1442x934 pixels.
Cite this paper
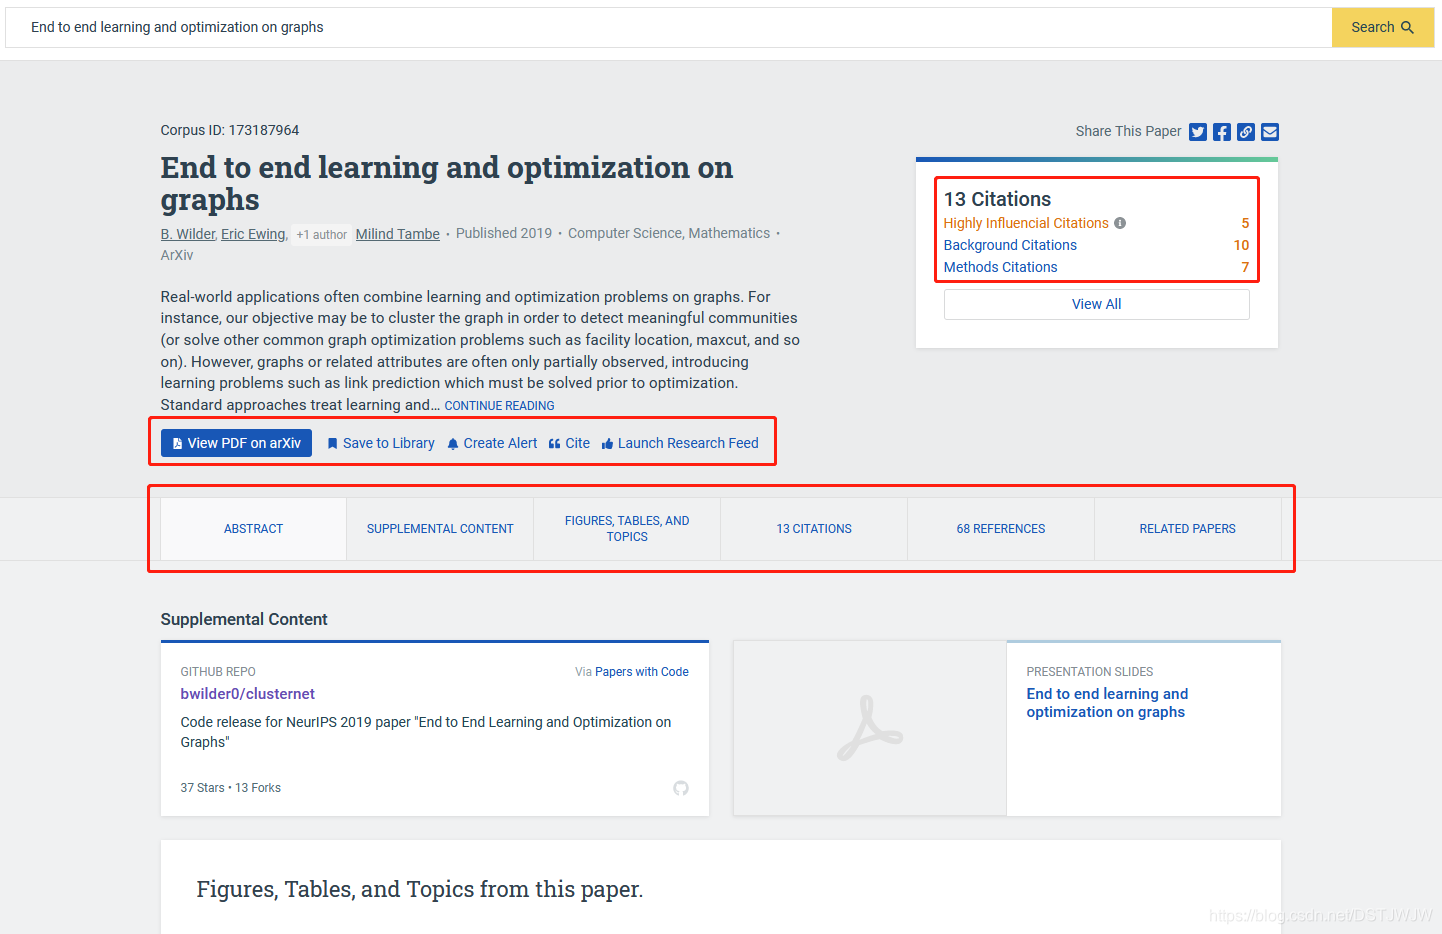(569, 443)
